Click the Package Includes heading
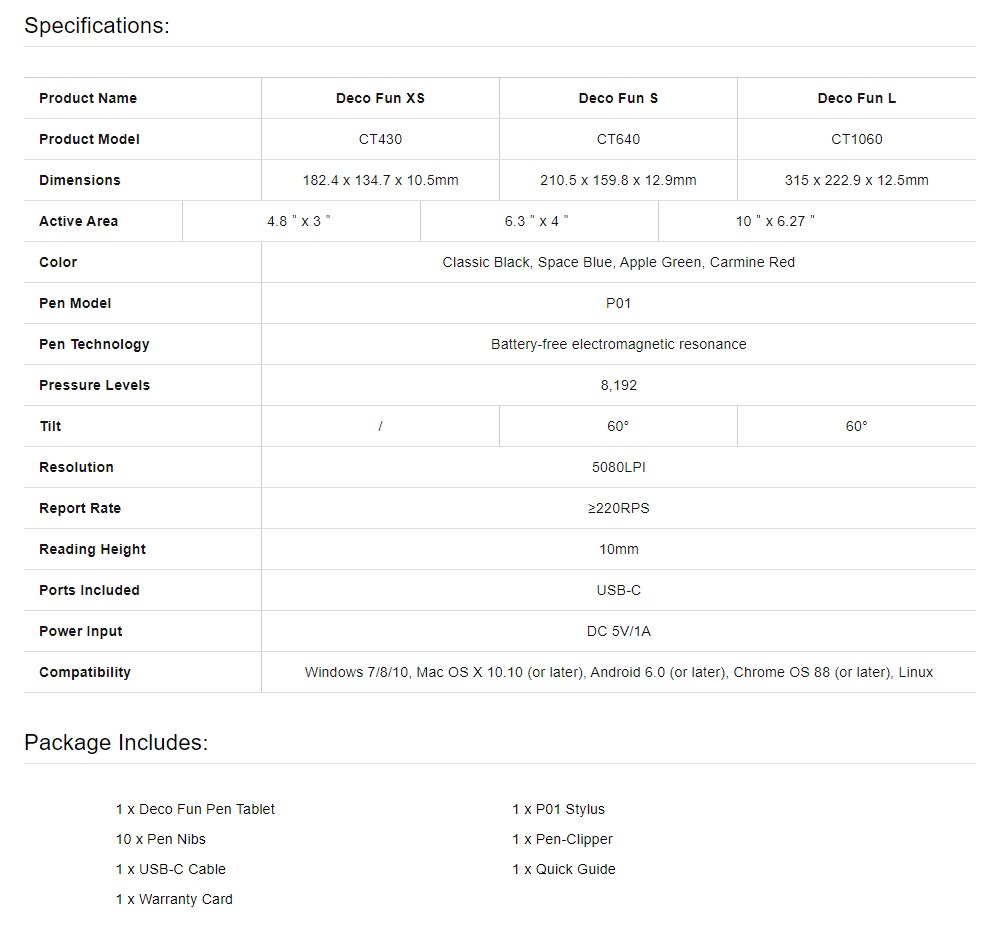 [x=116, y=743]
